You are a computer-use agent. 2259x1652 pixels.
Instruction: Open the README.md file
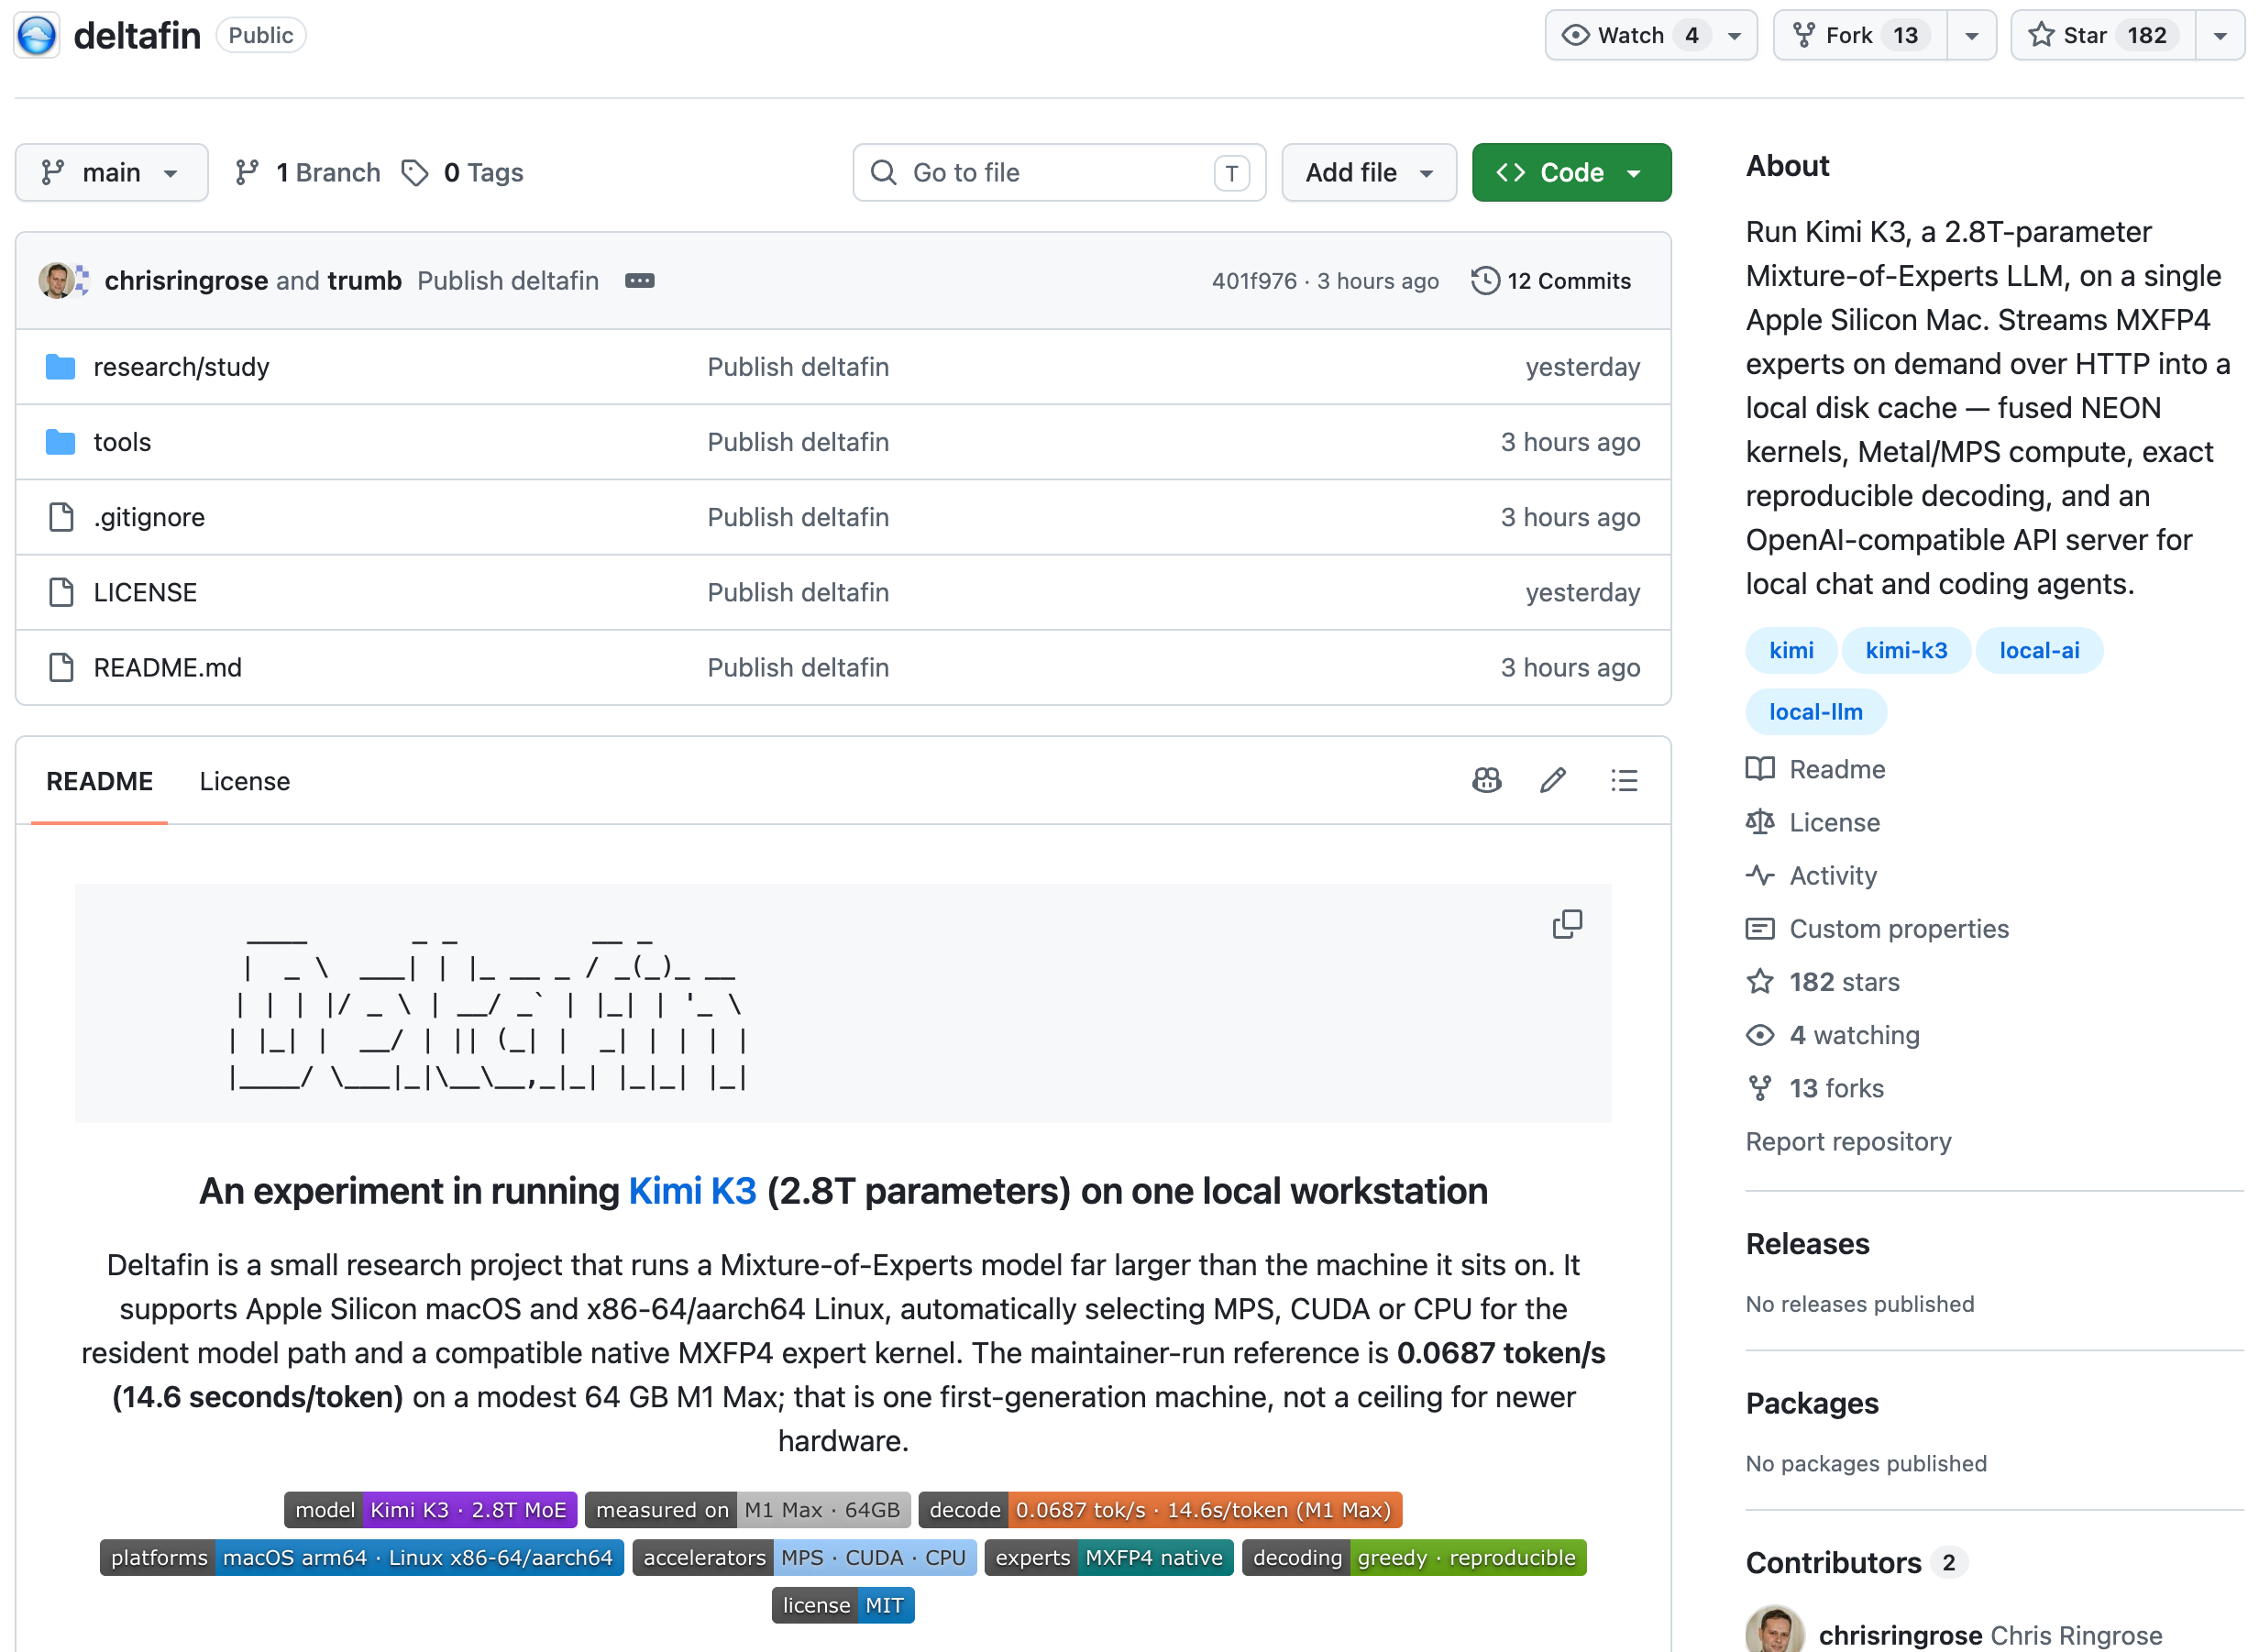(x=168, y=667)
